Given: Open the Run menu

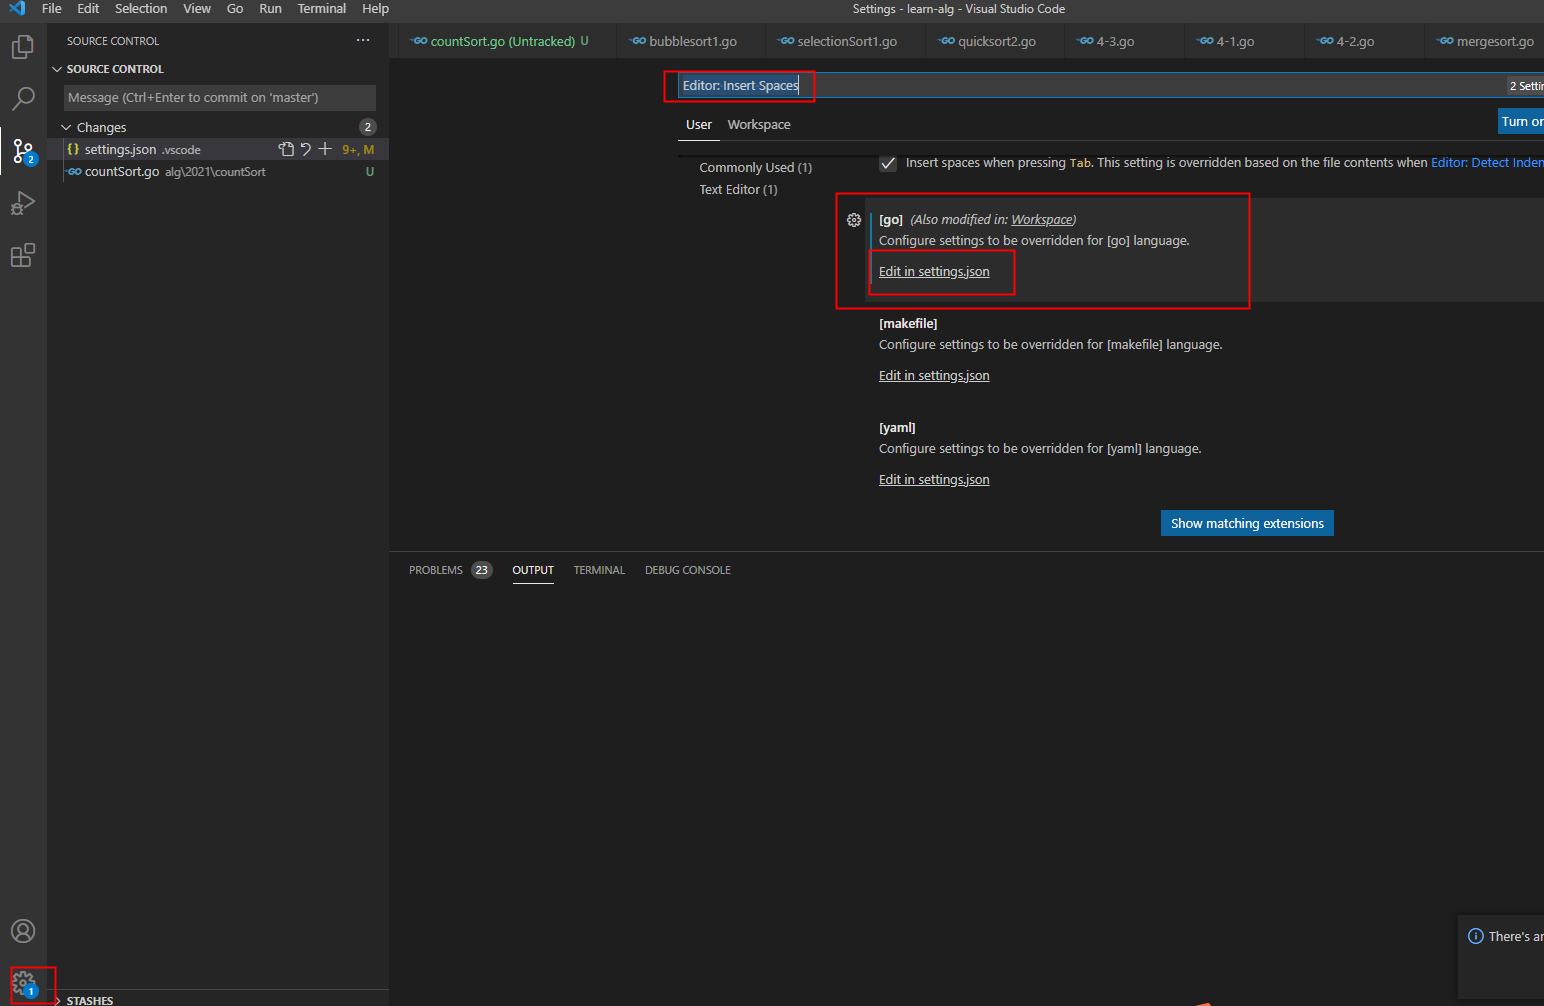Looking at the screenshot, I should (x=270, y=9).
